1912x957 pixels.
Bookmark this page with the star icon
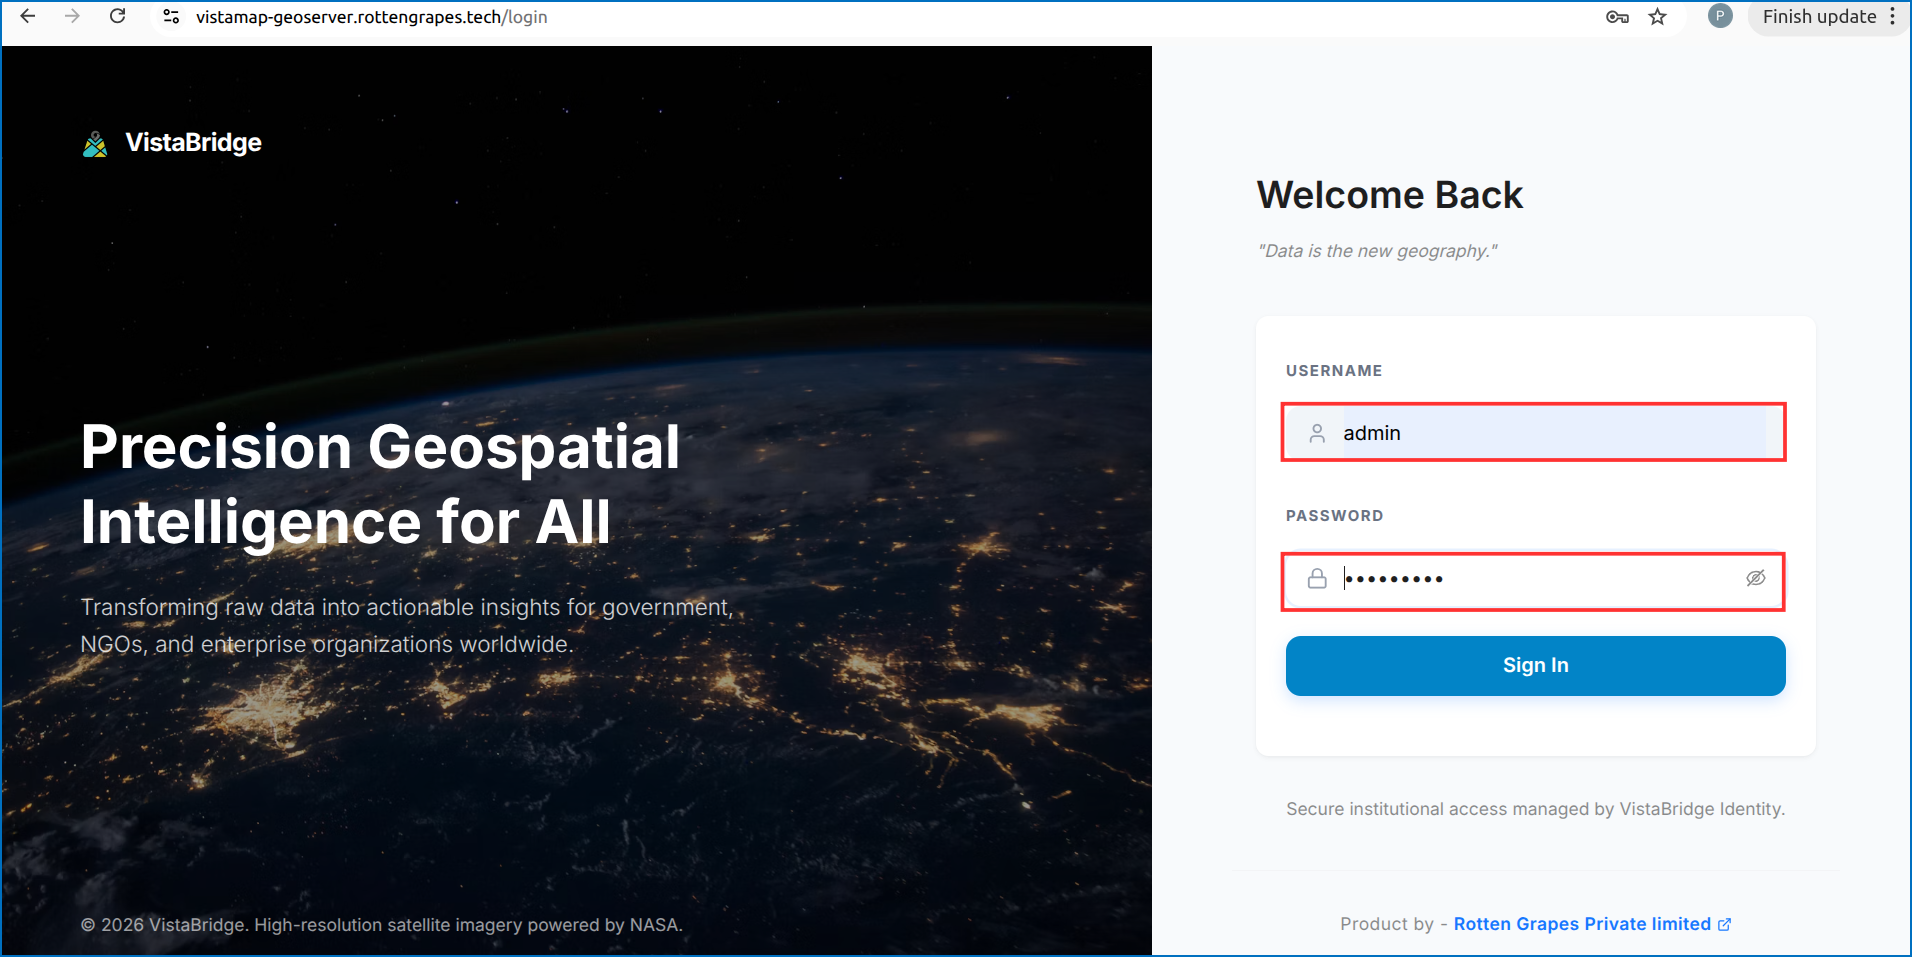(x=1658, y=17)
